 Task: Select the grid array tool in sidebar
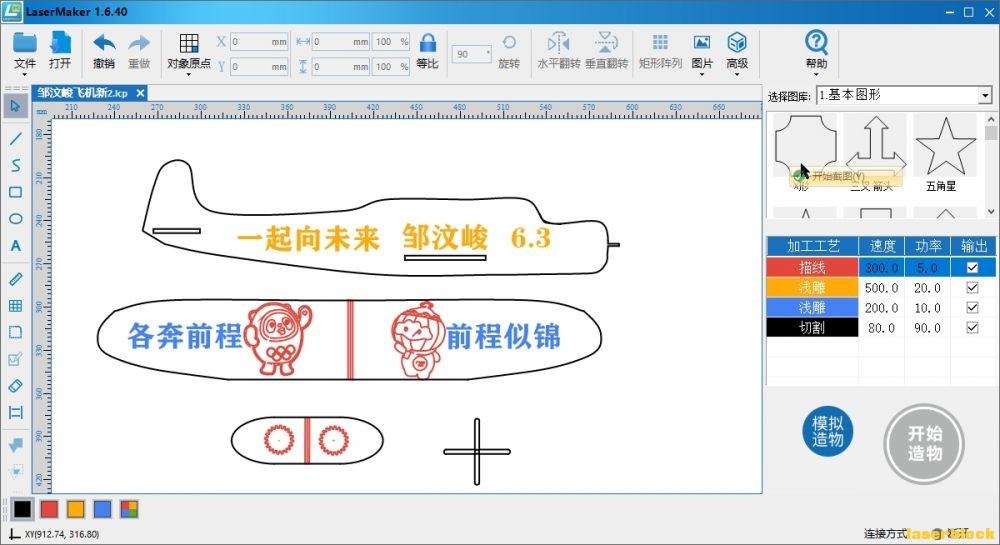[16, 305]
